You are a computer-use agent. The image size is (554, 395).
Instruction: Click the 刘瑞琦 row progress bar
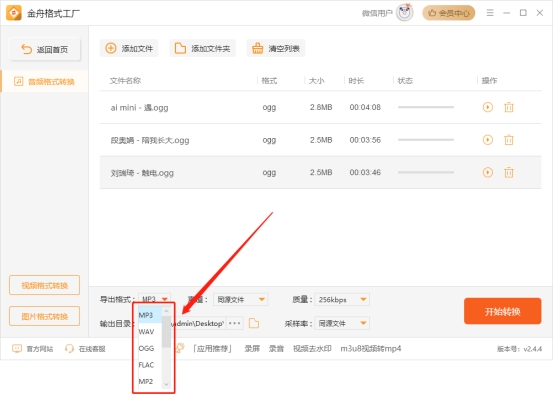click(426, 172)
